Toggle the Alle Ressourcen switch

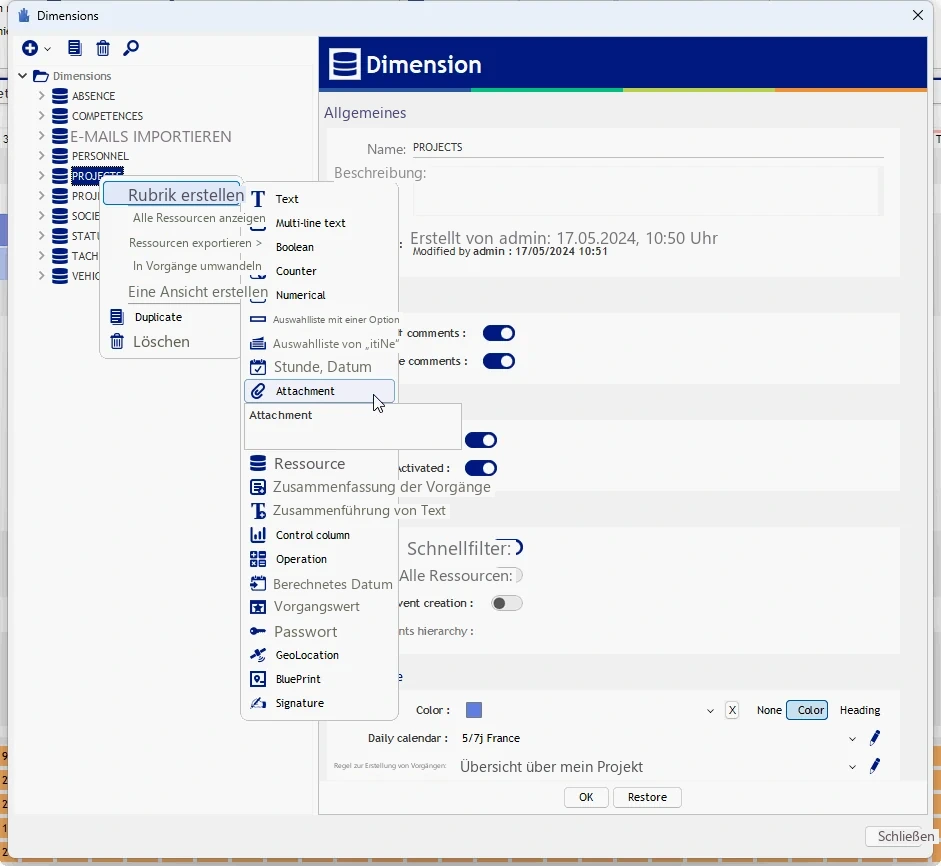click(x=519, y=575)
